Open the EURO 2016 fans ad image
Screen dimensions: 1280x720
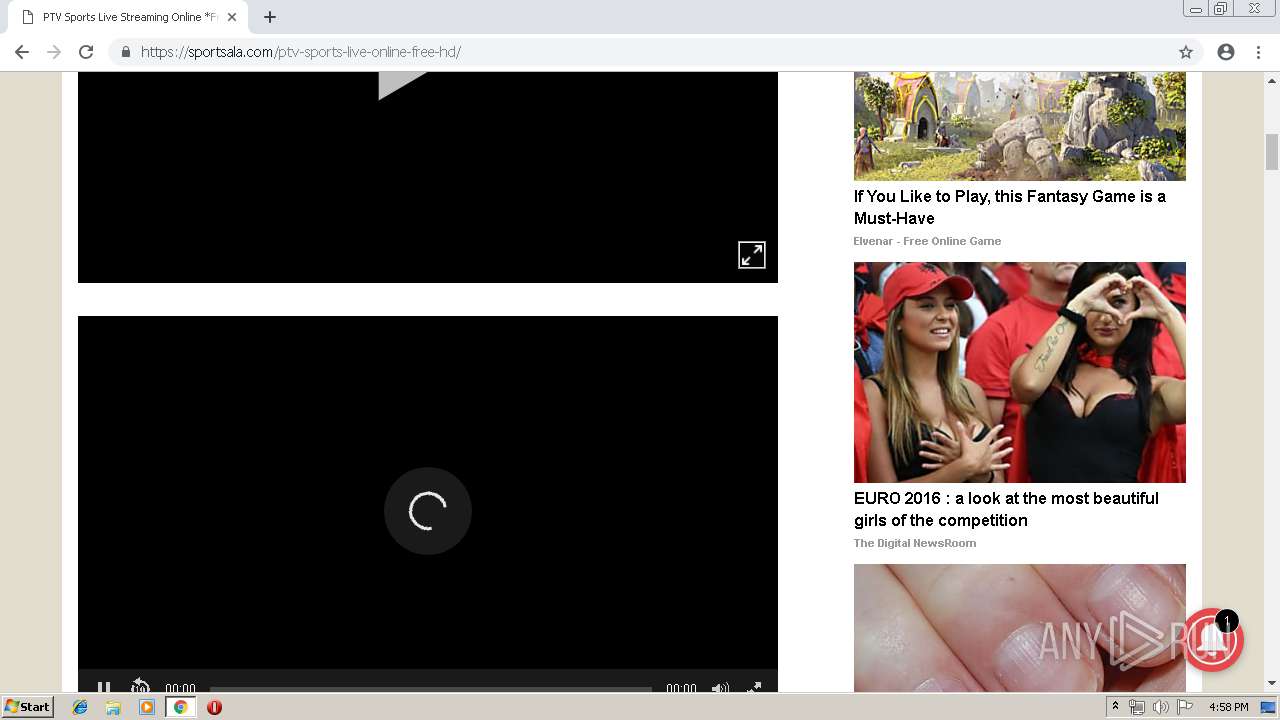click(x=1020, y=372)
